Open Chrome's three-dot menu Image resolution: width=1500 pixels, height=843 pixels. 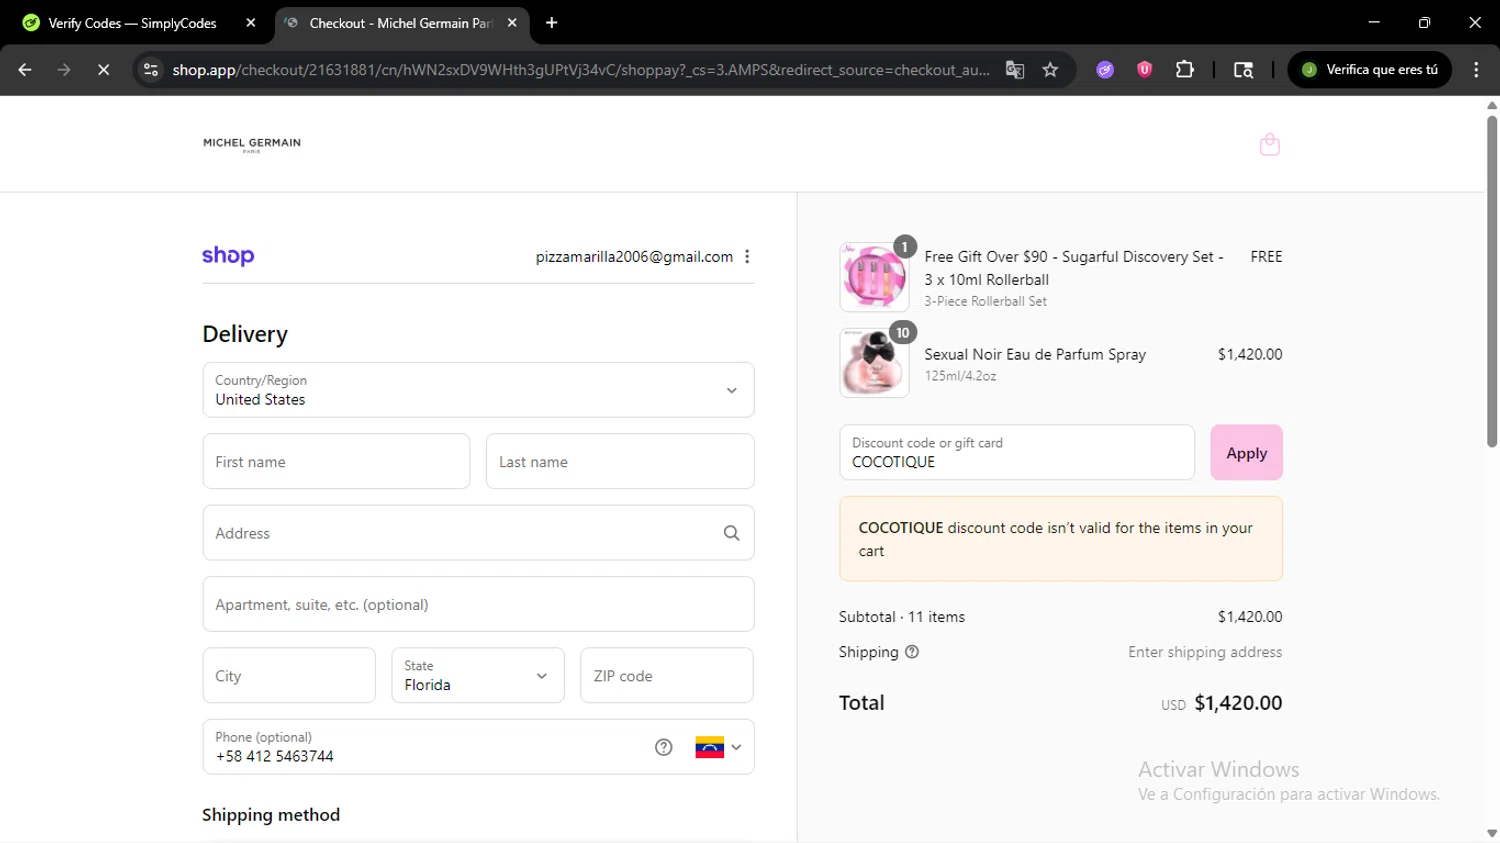(1476, 69)
